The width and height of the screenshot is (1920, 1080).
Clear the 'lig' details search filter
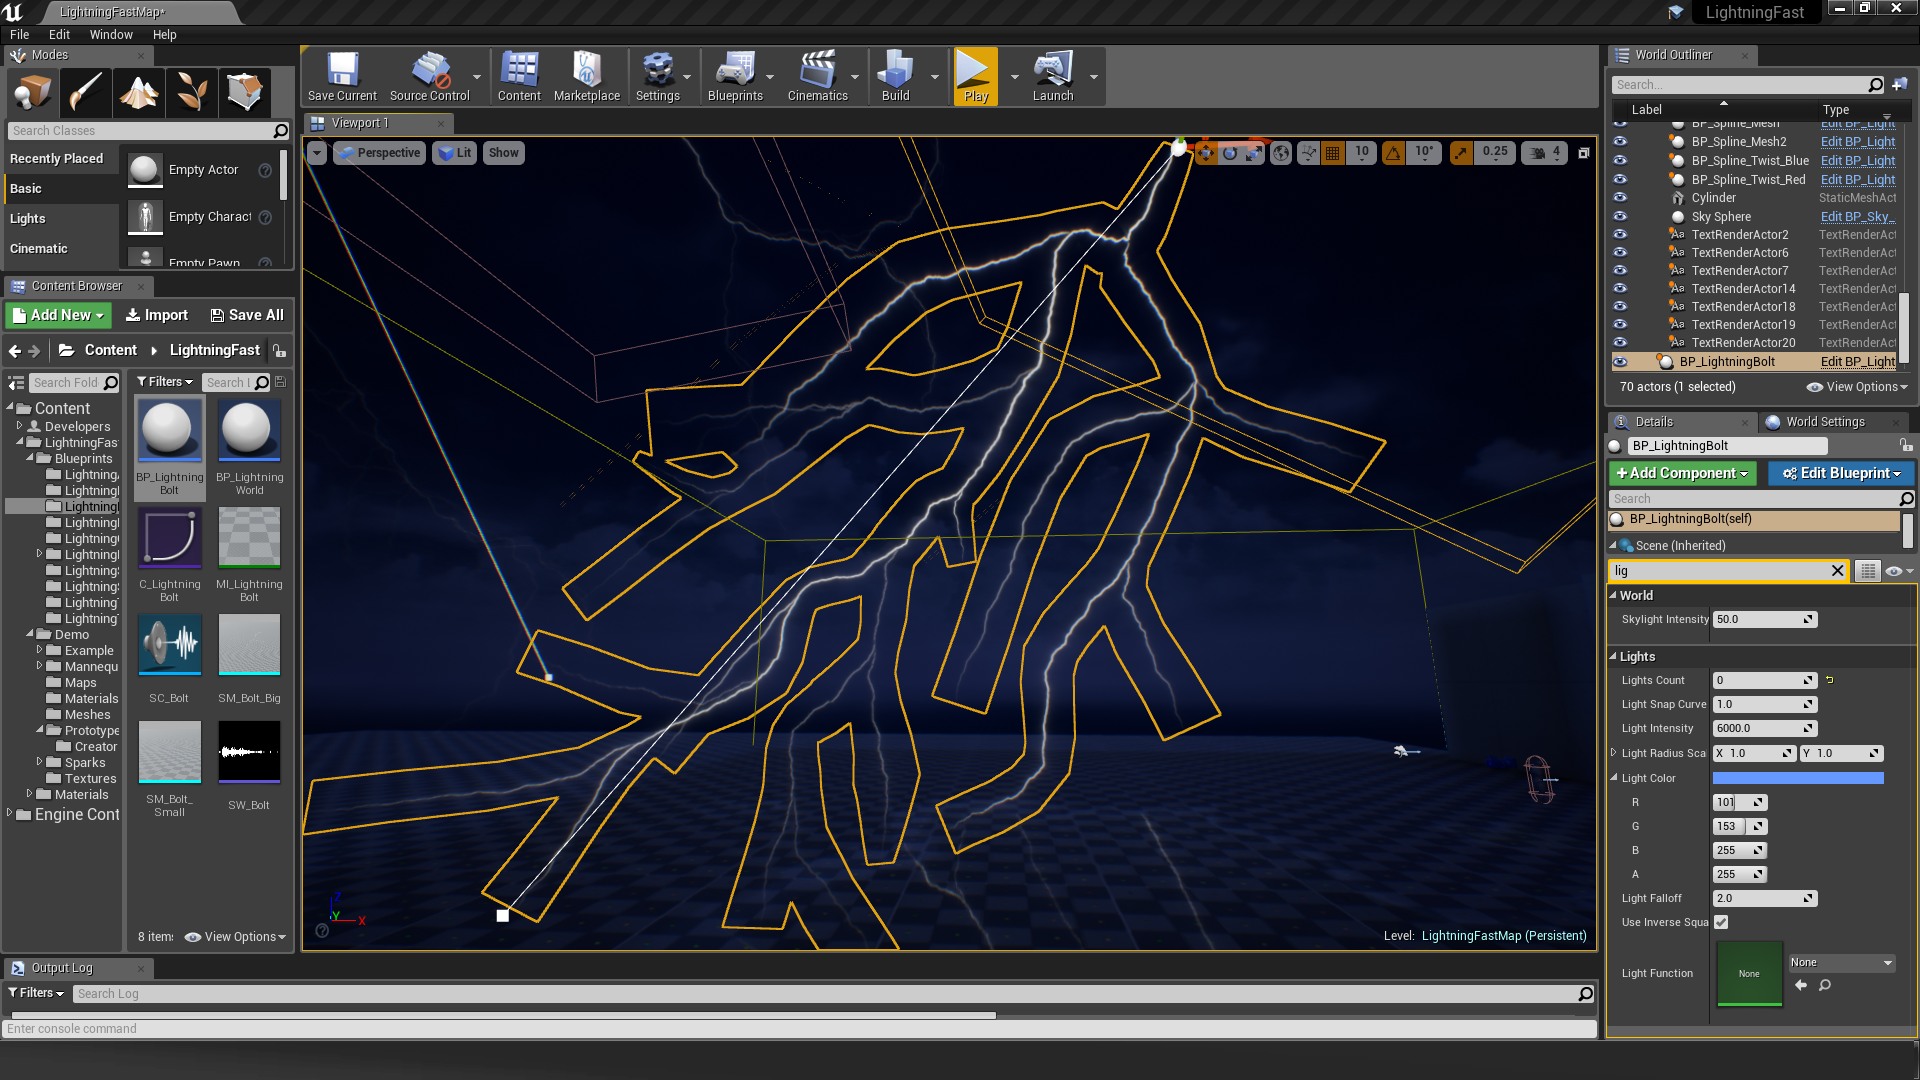[1837, 571]
